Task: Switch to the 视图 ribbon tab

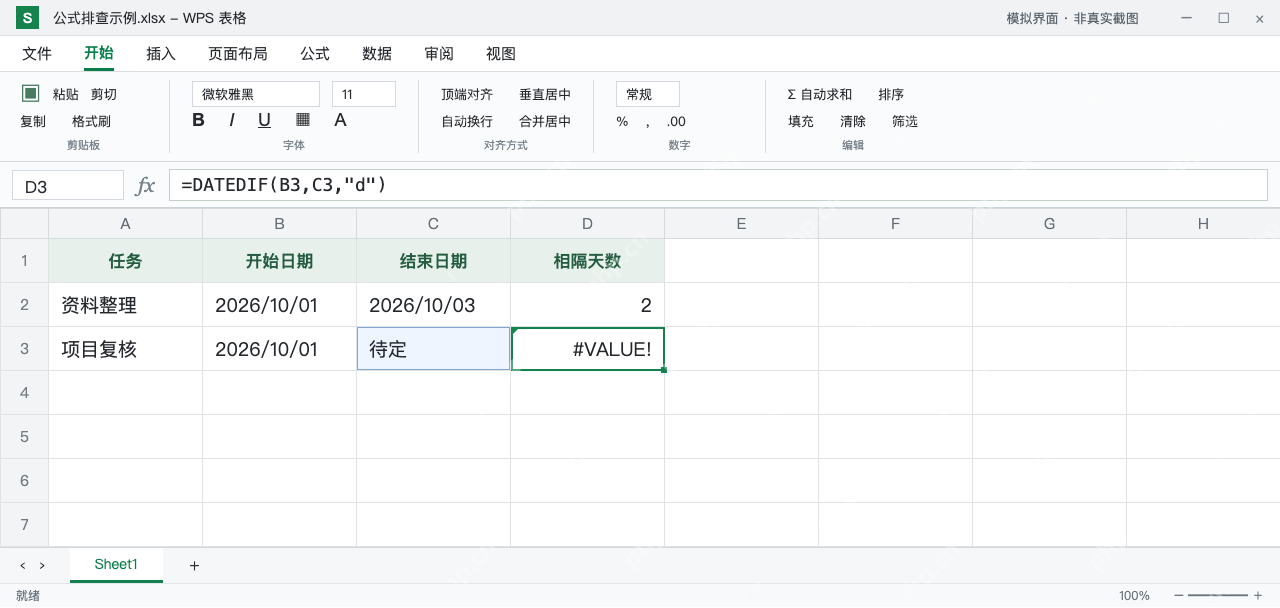Action: [501, 54]
